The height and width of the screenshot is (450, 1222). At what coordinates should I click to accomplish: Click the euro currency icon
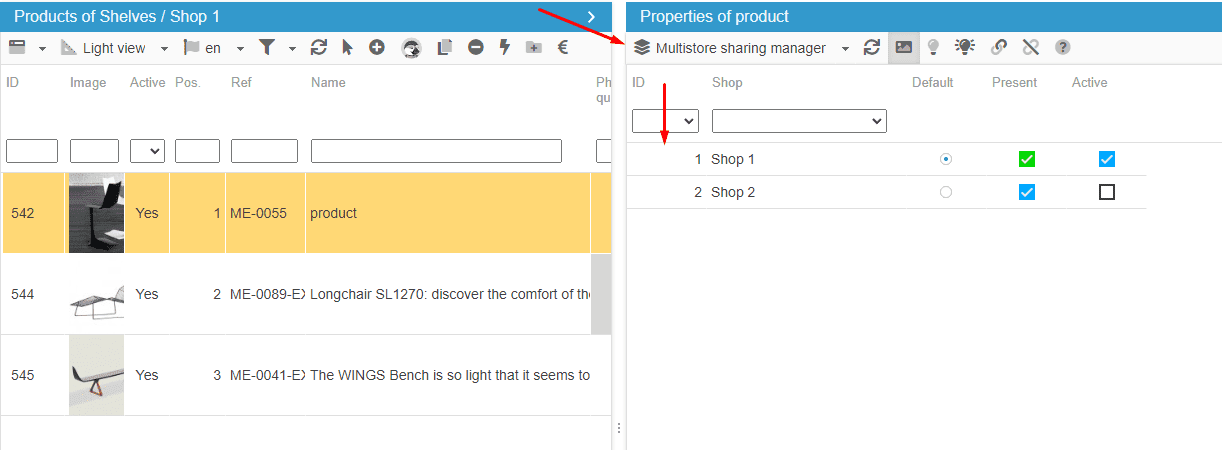563,47
